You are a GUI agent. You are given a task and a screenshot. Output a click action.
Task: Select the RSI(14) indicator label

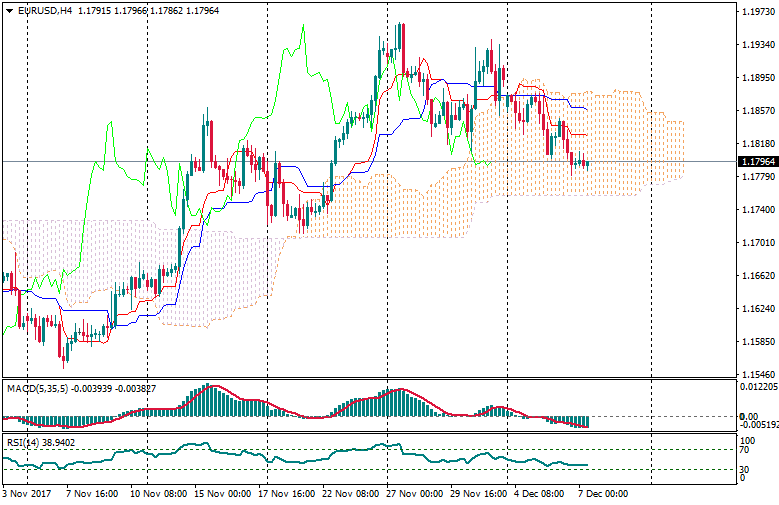point(22,440)
